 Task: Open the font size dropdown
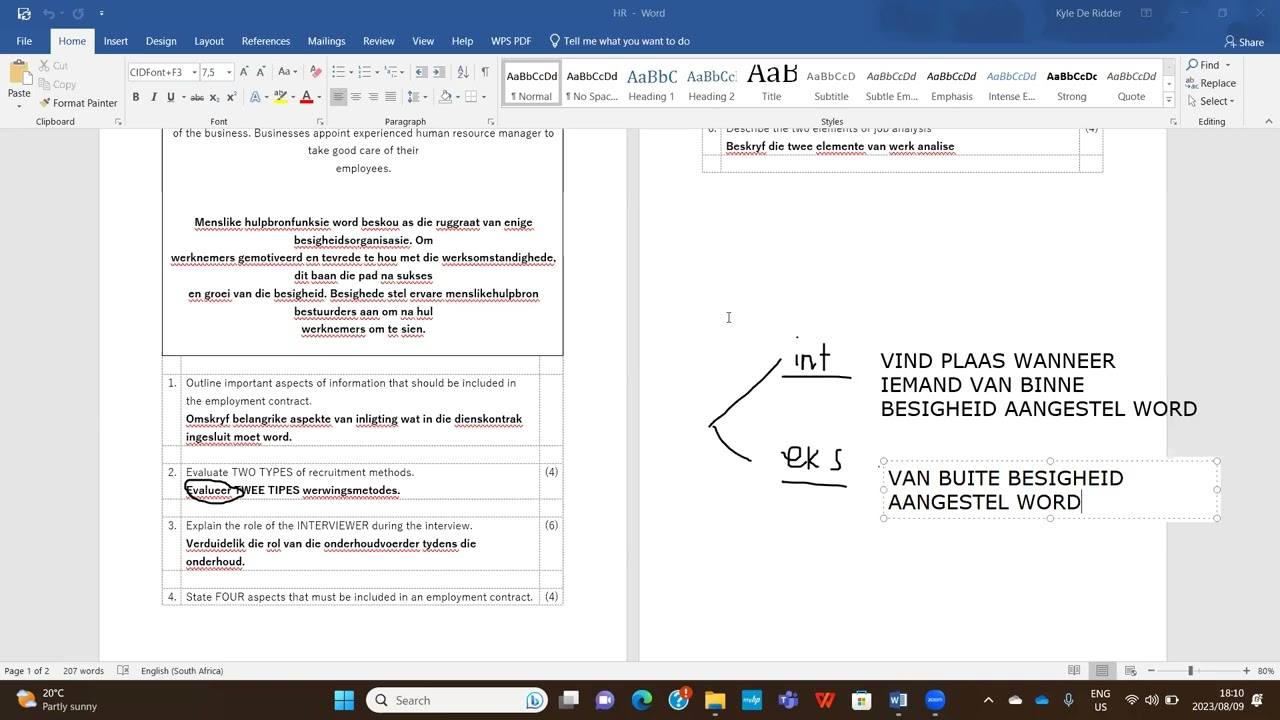[x=229, y=72]
